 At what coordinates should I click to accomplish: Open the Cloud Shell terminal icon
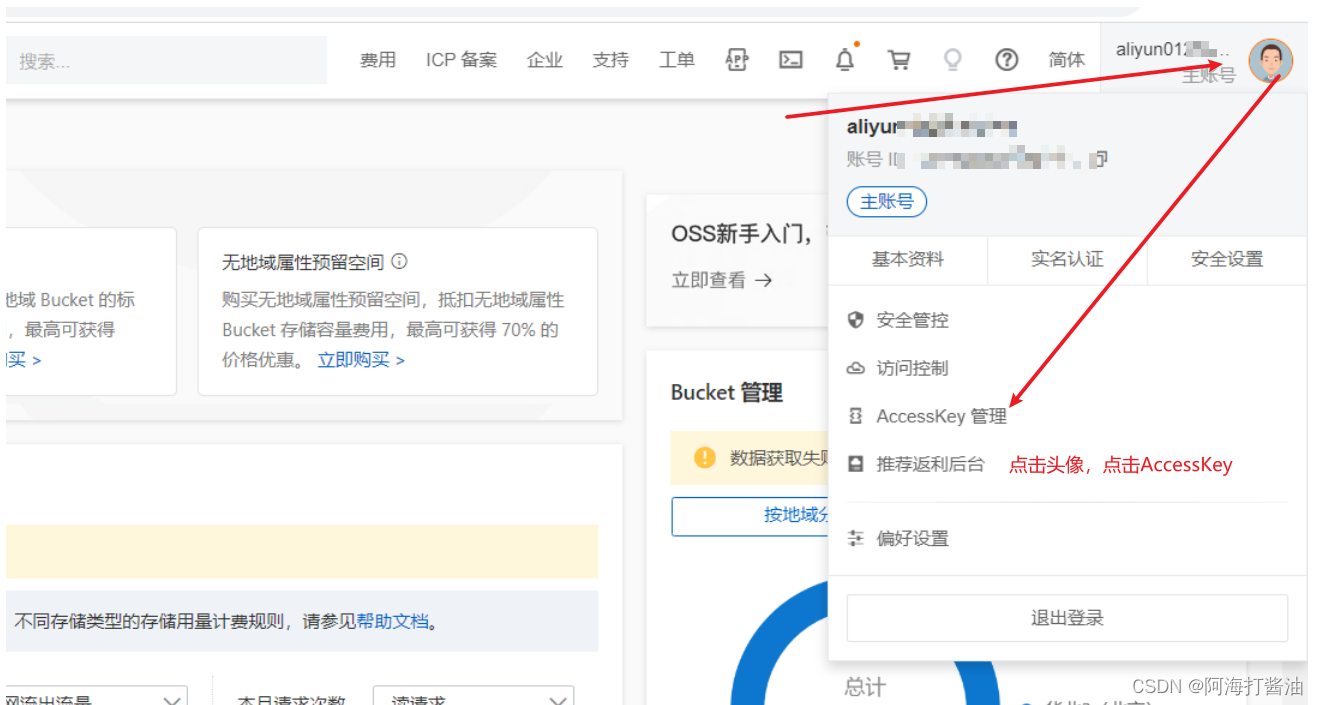click(x=791, y=60)
